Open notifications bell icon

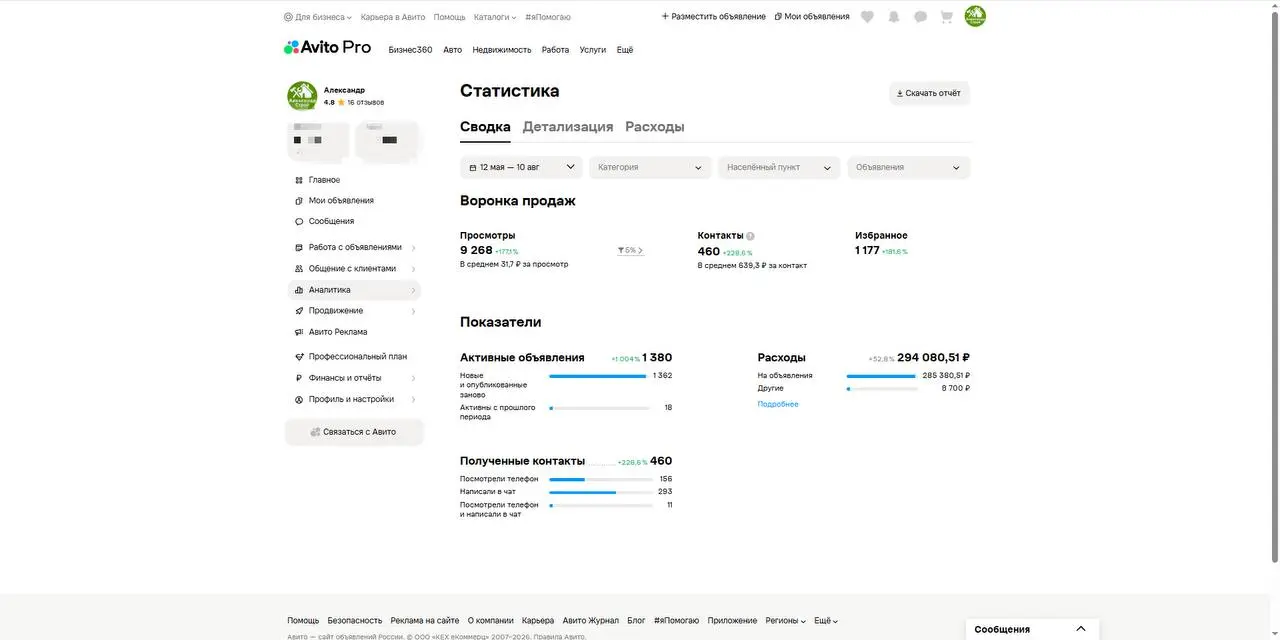[x=894, y=17]
